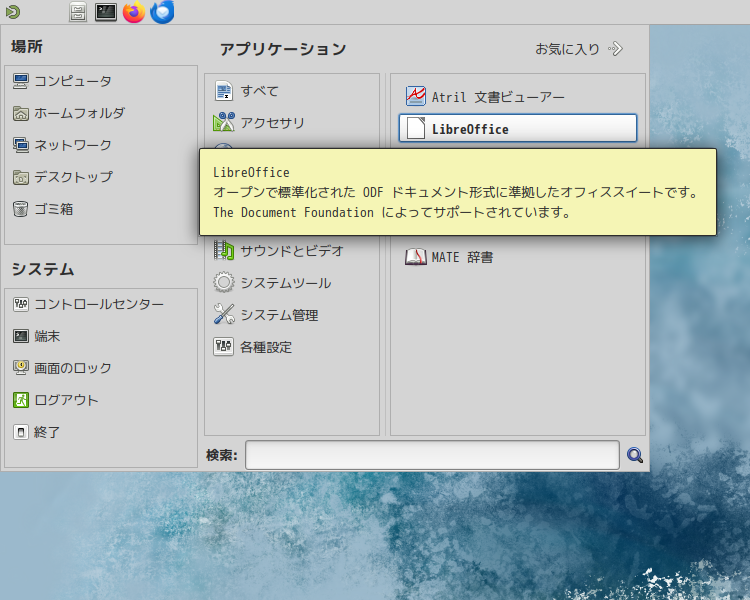
Task: Open デスクトップ folder entry
Action: [63, 177]
